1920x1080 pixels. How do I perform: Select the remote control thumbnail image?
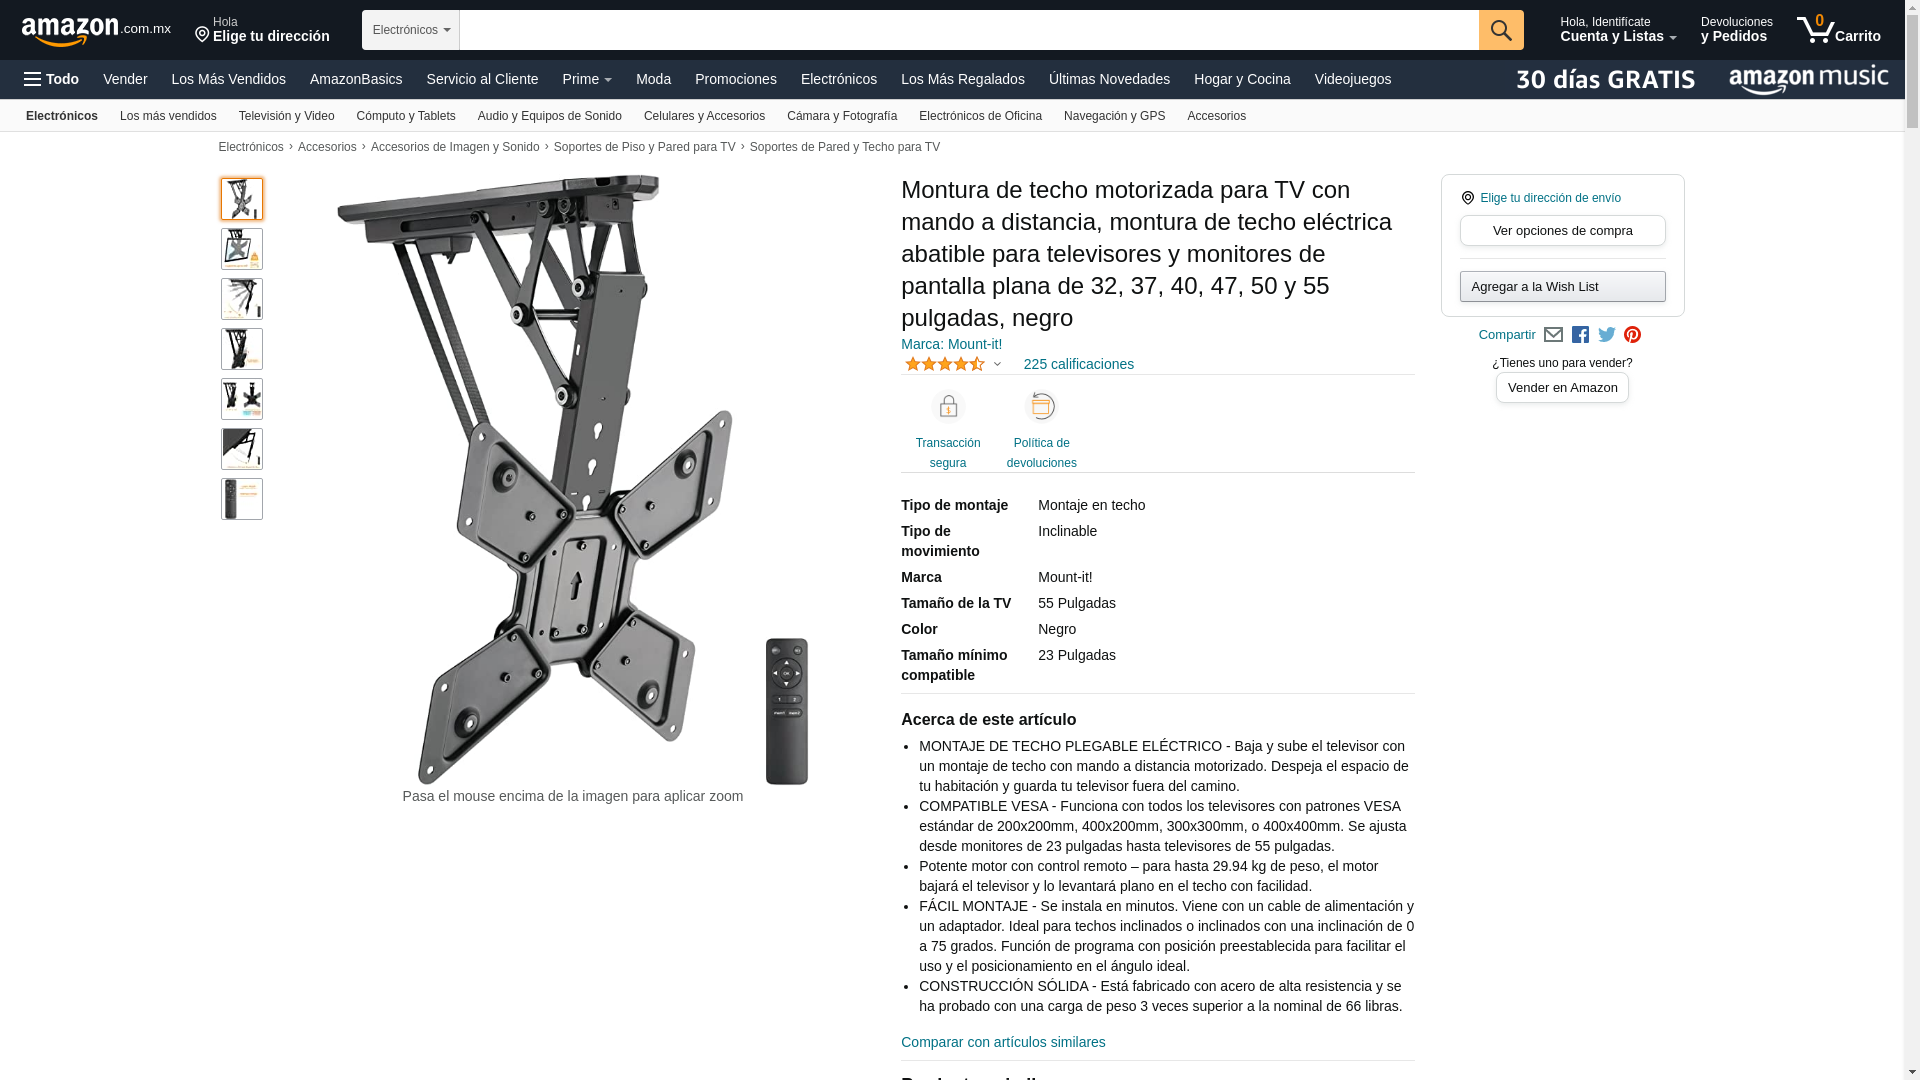pyautogui.click(x=242, y=499)
